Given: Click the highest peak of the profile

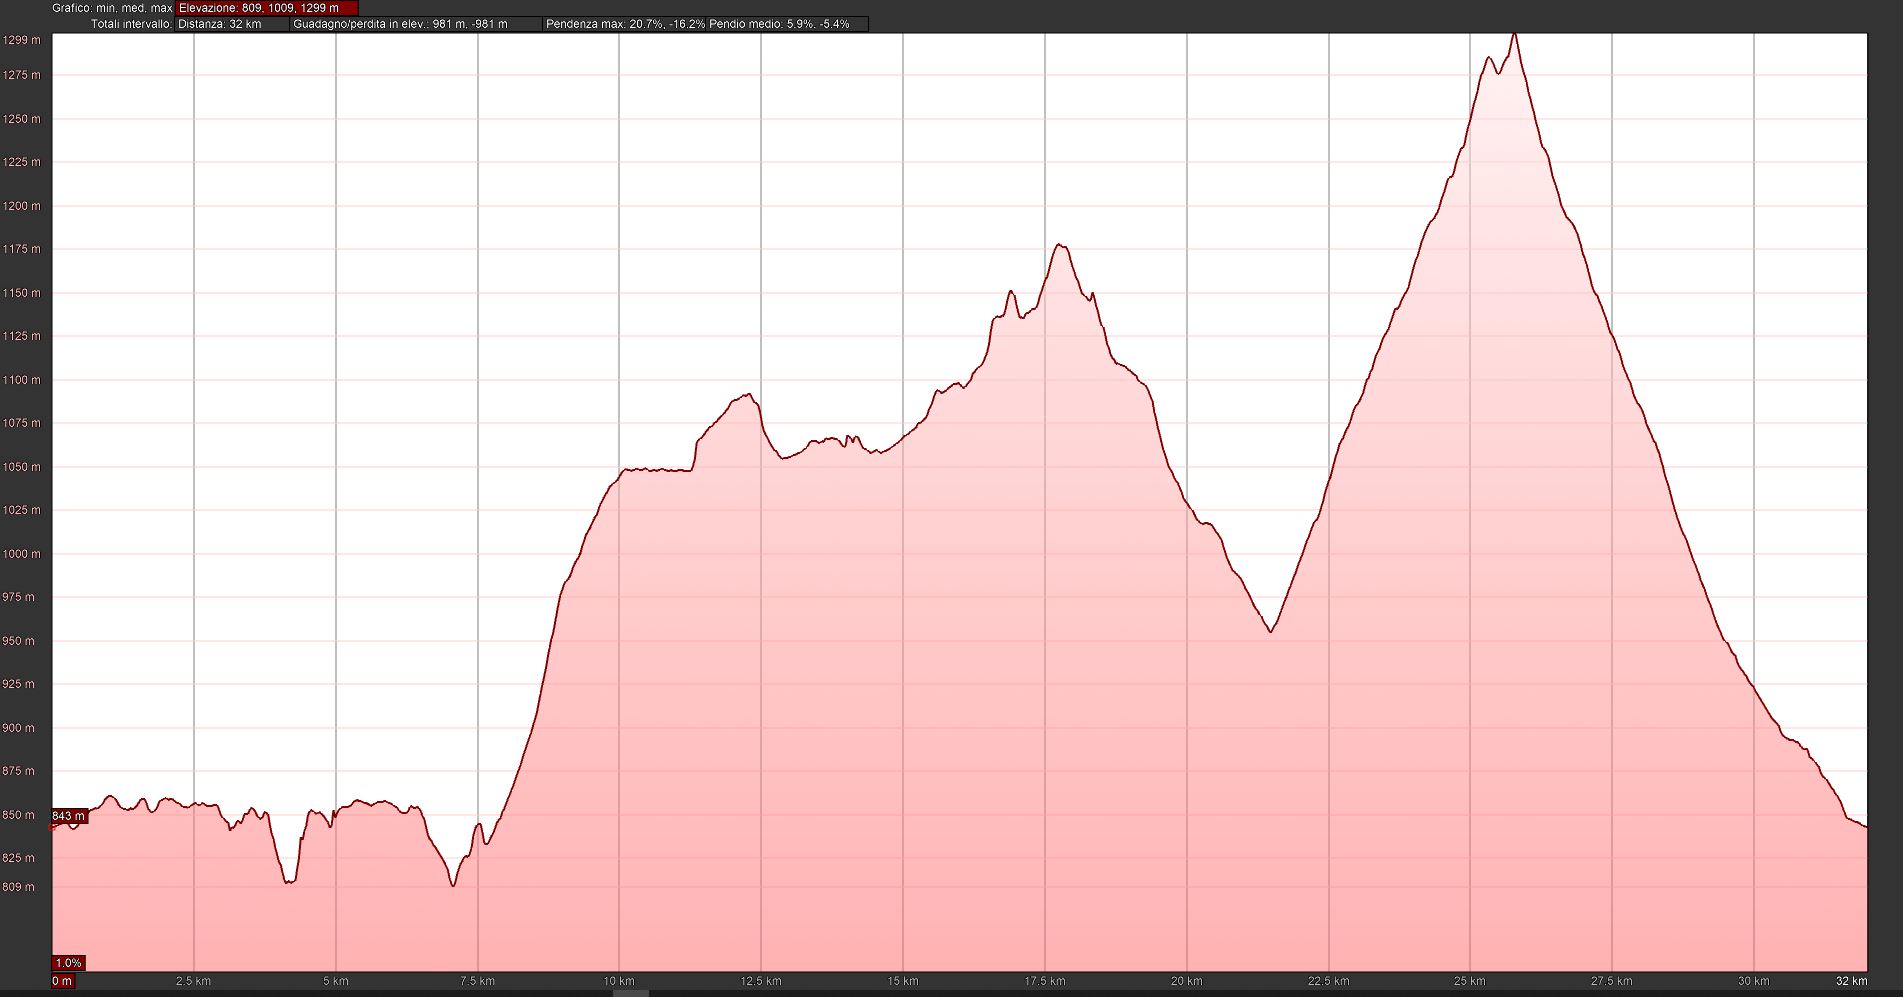Looking at the screenshot, I should coord(1514,35).
